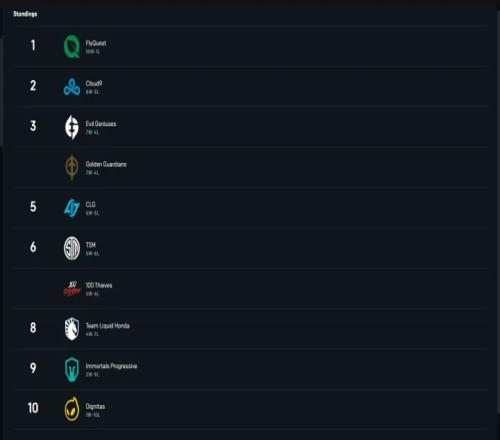Click the Golden Guardians logo
Screen dimensions: 500x440
click(72, 167)
